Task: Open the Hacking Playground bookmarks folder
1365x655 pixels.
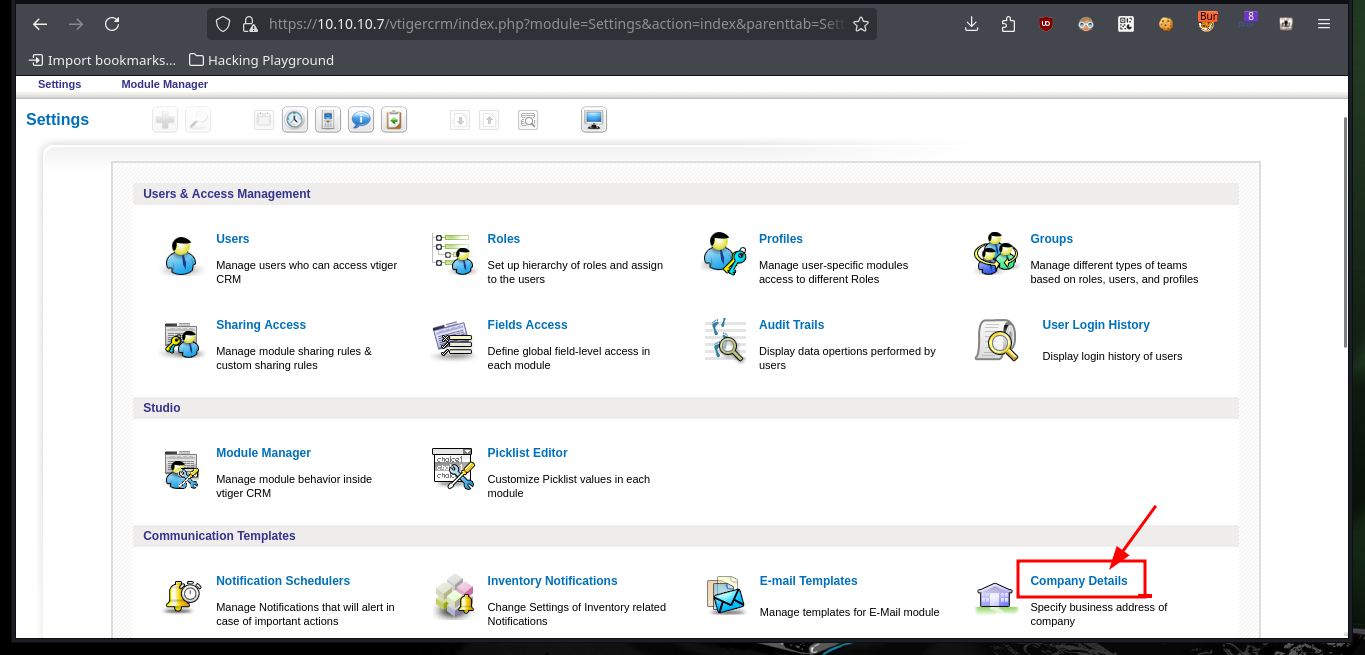Action: coord(261,60)
